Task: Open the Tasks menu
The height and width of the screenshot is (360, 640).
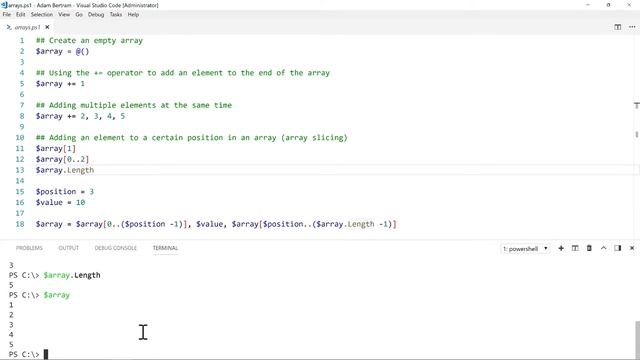Action: (x=116, y=14)
